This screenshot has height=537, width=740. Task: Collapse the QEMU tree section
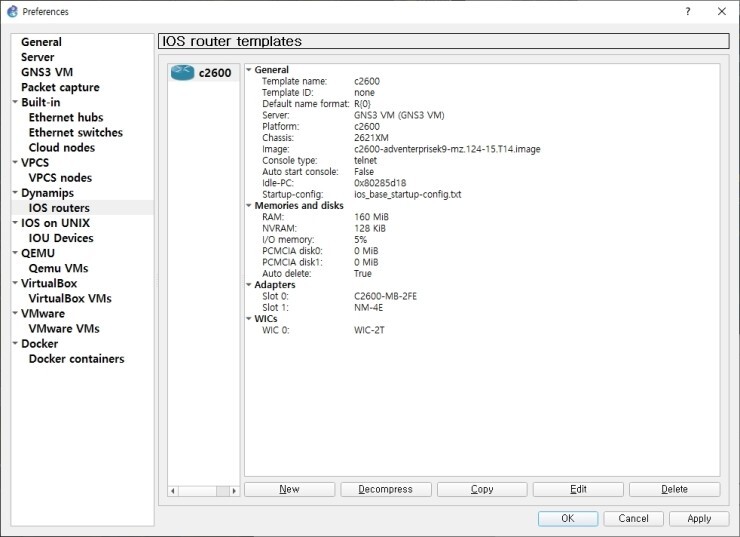(x=15, y=252)
